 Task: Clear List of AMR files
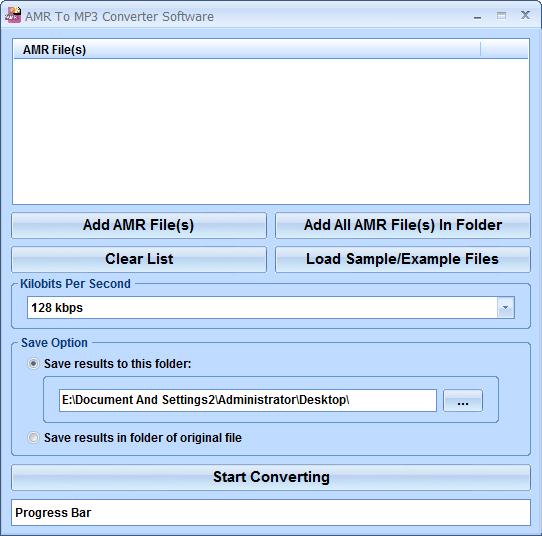coord(139,259)
